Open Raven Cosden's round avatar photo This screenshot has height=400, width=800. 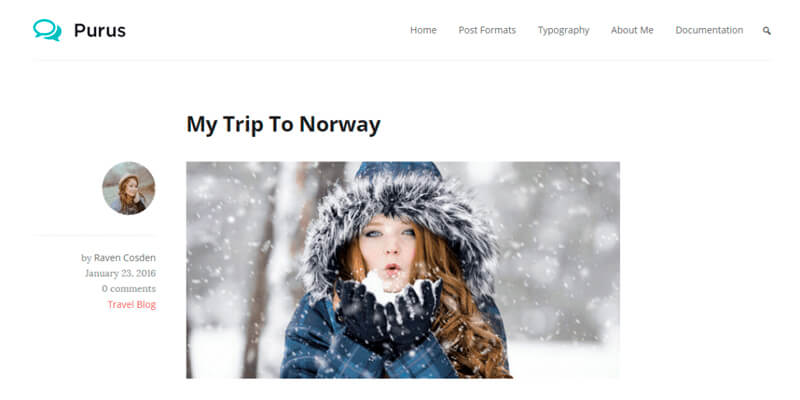tap(129, 188)
